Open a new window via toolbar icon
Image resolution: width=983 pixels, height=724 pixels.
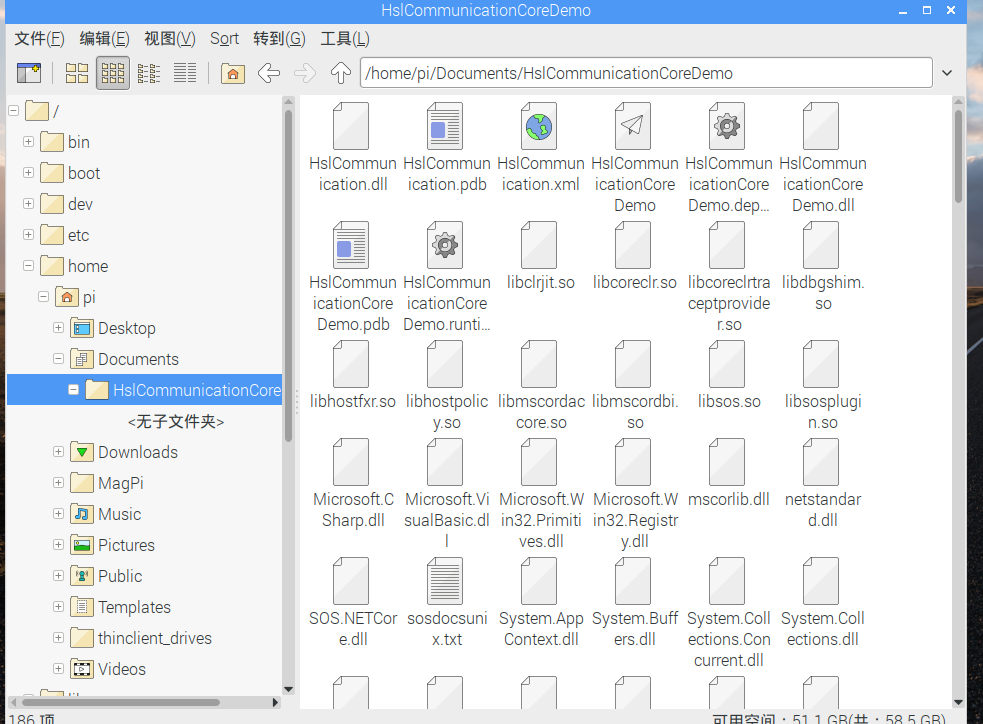coord(28,73)
